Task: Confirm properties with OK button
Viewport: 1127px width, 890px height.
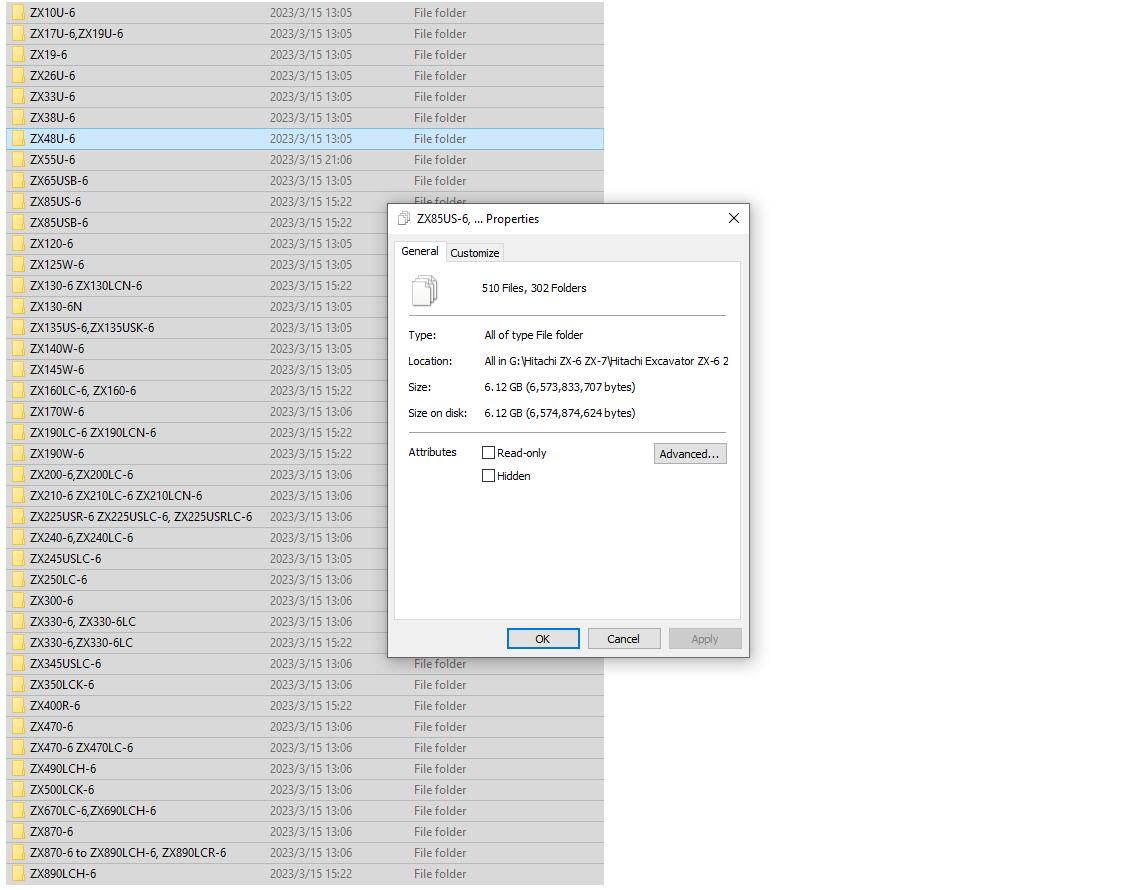Action: (543, 639)
